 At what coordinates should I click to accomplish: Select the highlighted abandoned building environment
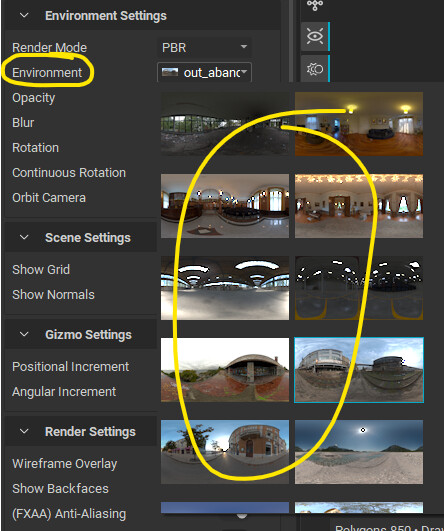[x=359, y=370]
